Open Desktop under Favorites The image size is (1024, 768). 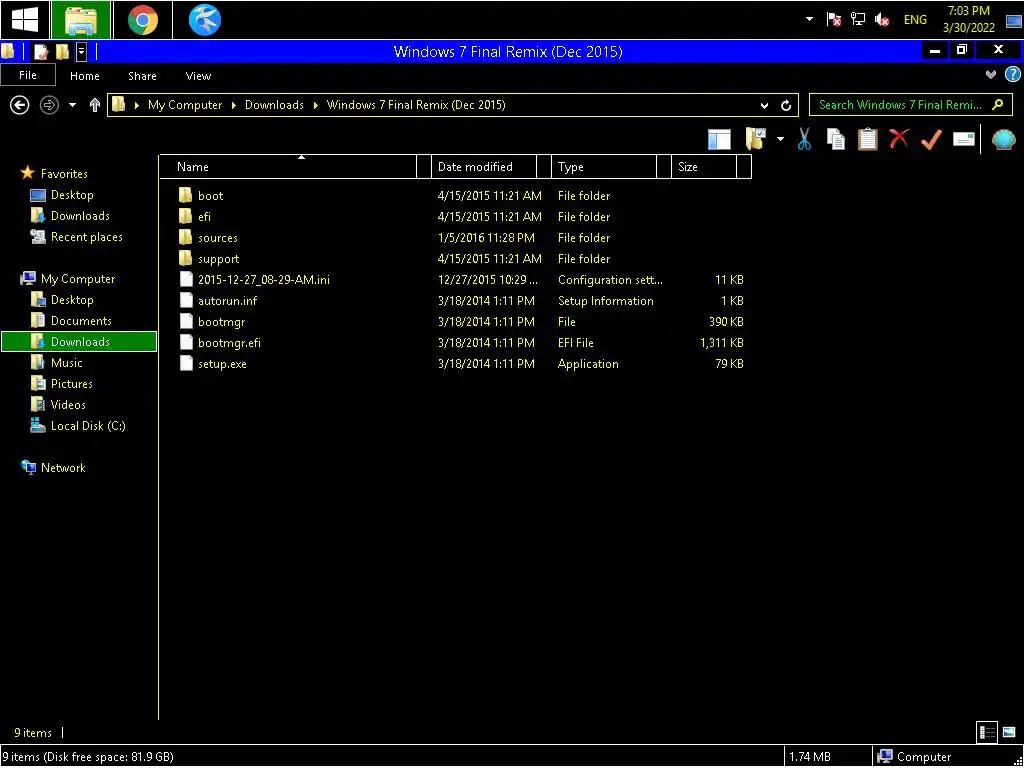[x=72, y=195]
